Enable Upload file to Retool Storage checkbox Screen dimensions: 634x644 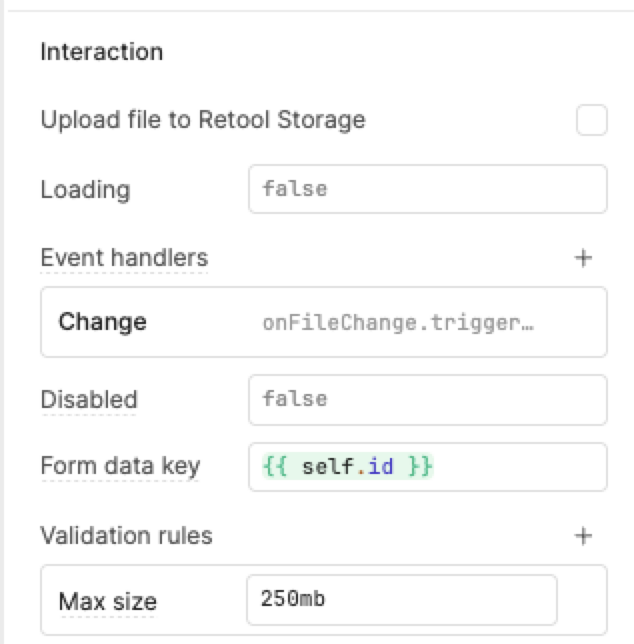pyautogui.click(x=591, y=121)
